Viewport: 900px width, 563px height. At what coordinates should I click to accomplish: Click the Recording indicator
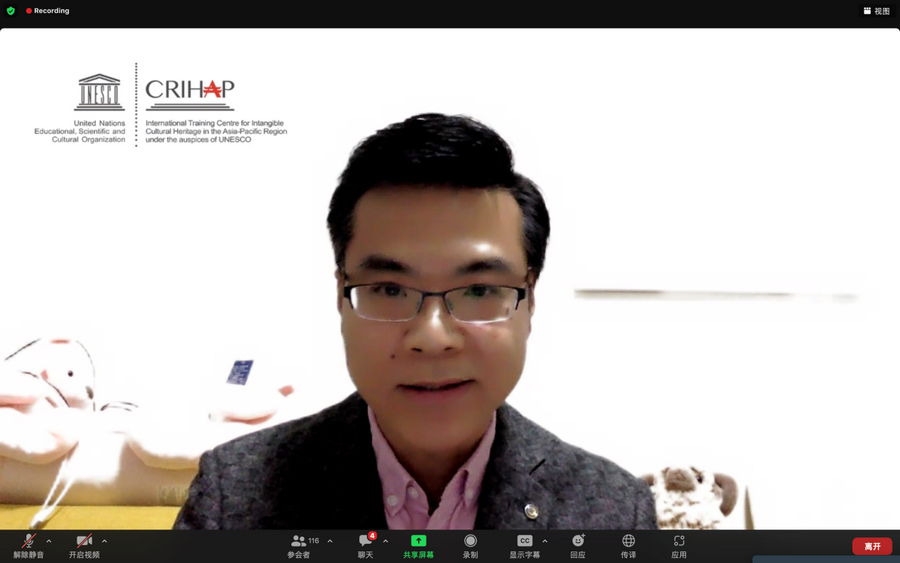[48, 11]
